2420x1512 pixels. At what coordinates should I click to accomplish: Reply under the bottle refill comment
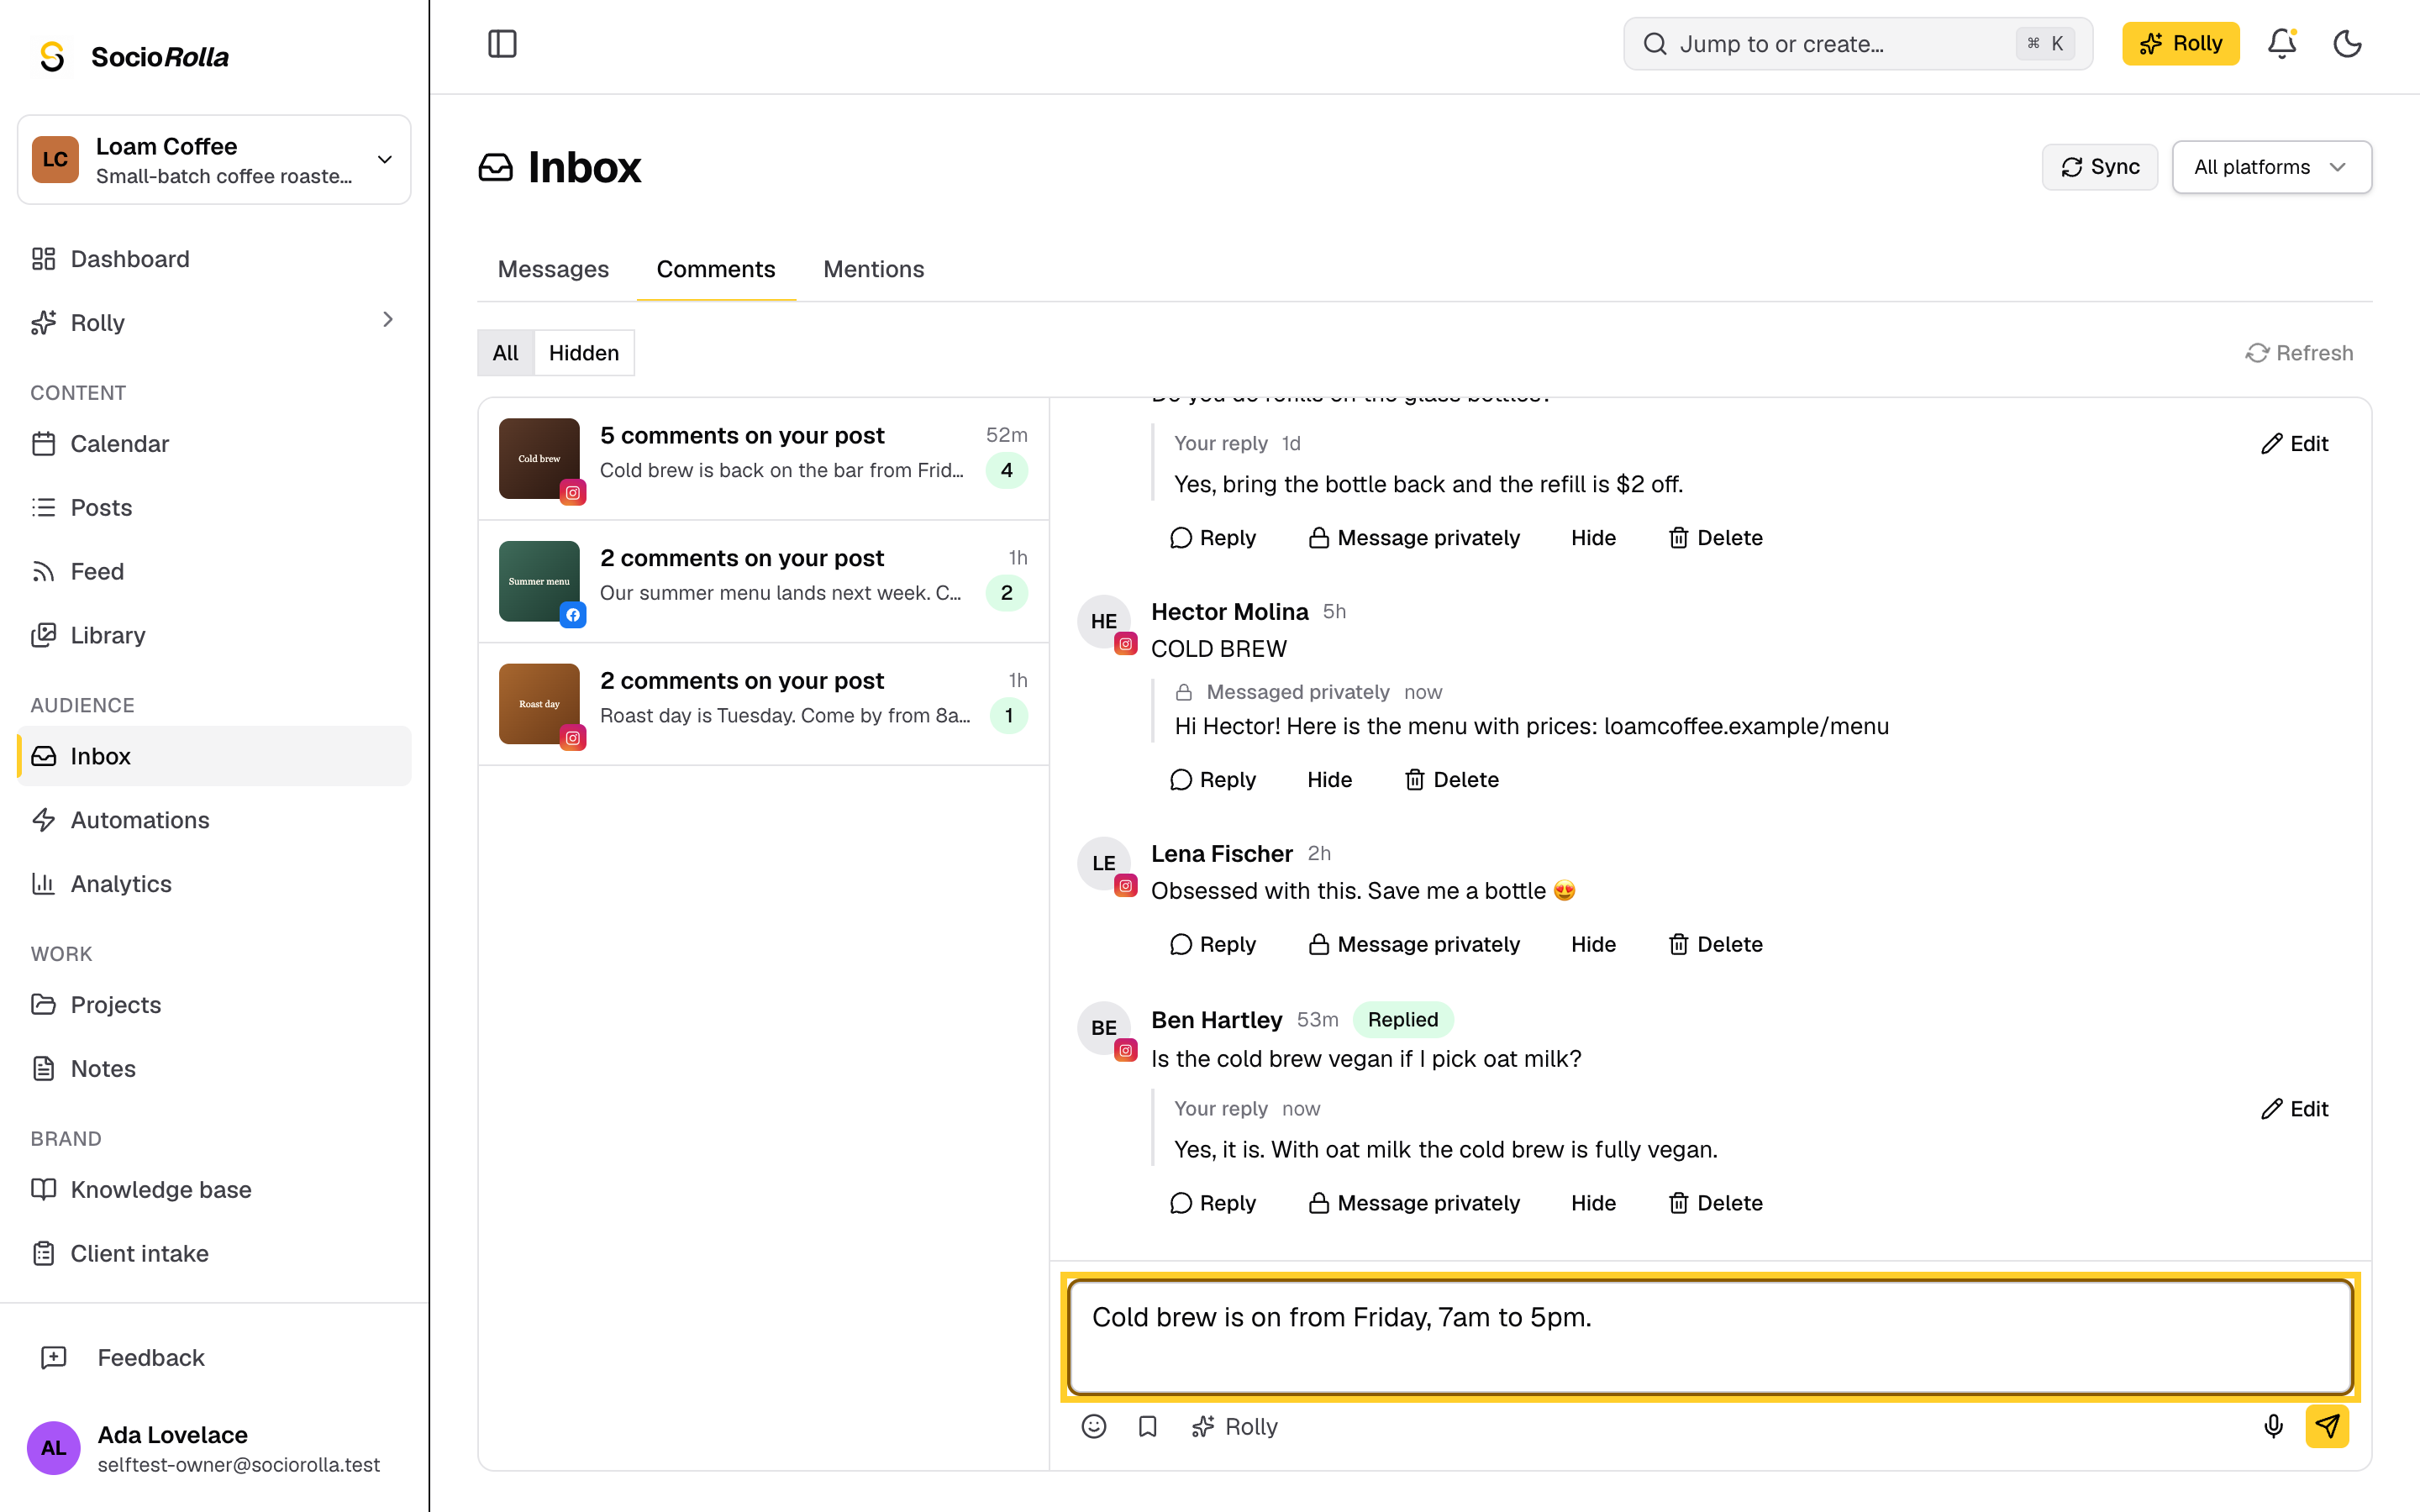pos(1213,538)
